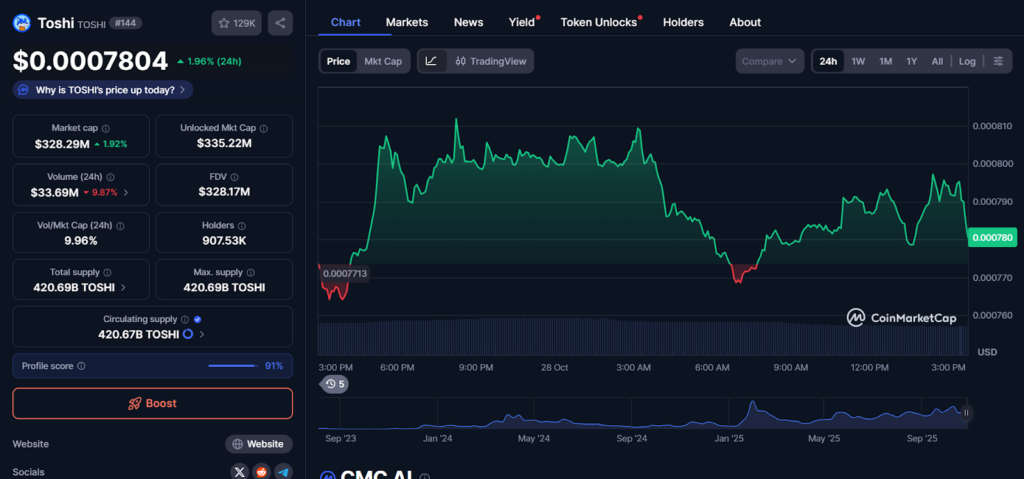Open the Compare dropdown

tap(769, 61)
